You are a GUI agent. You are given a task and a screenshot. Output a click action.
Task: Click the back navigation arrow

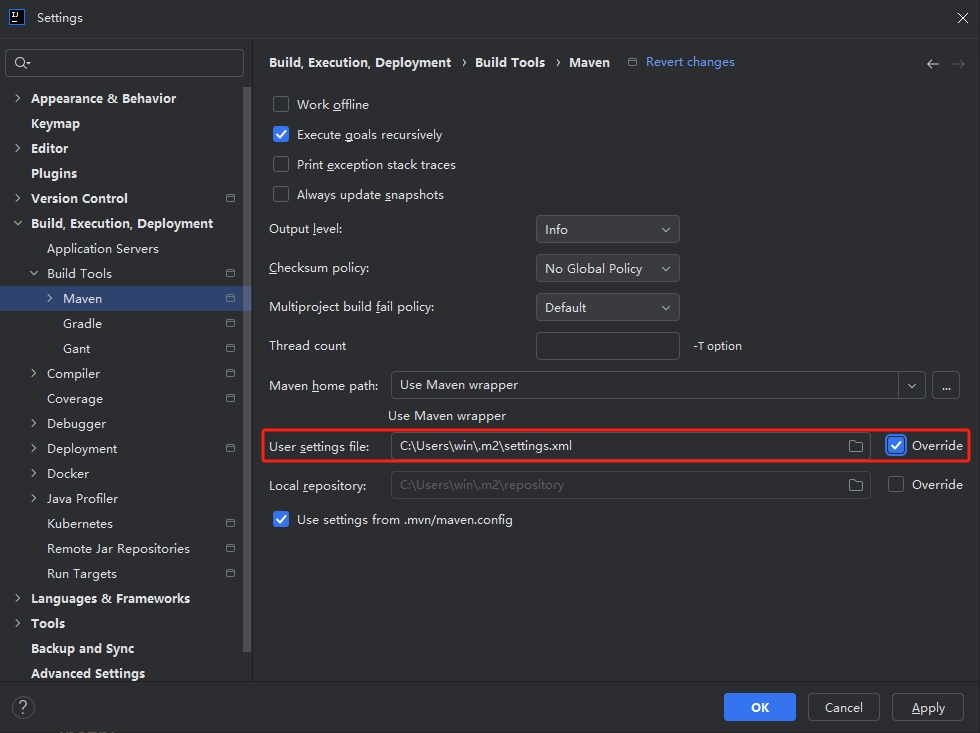(x=932, y=64)
